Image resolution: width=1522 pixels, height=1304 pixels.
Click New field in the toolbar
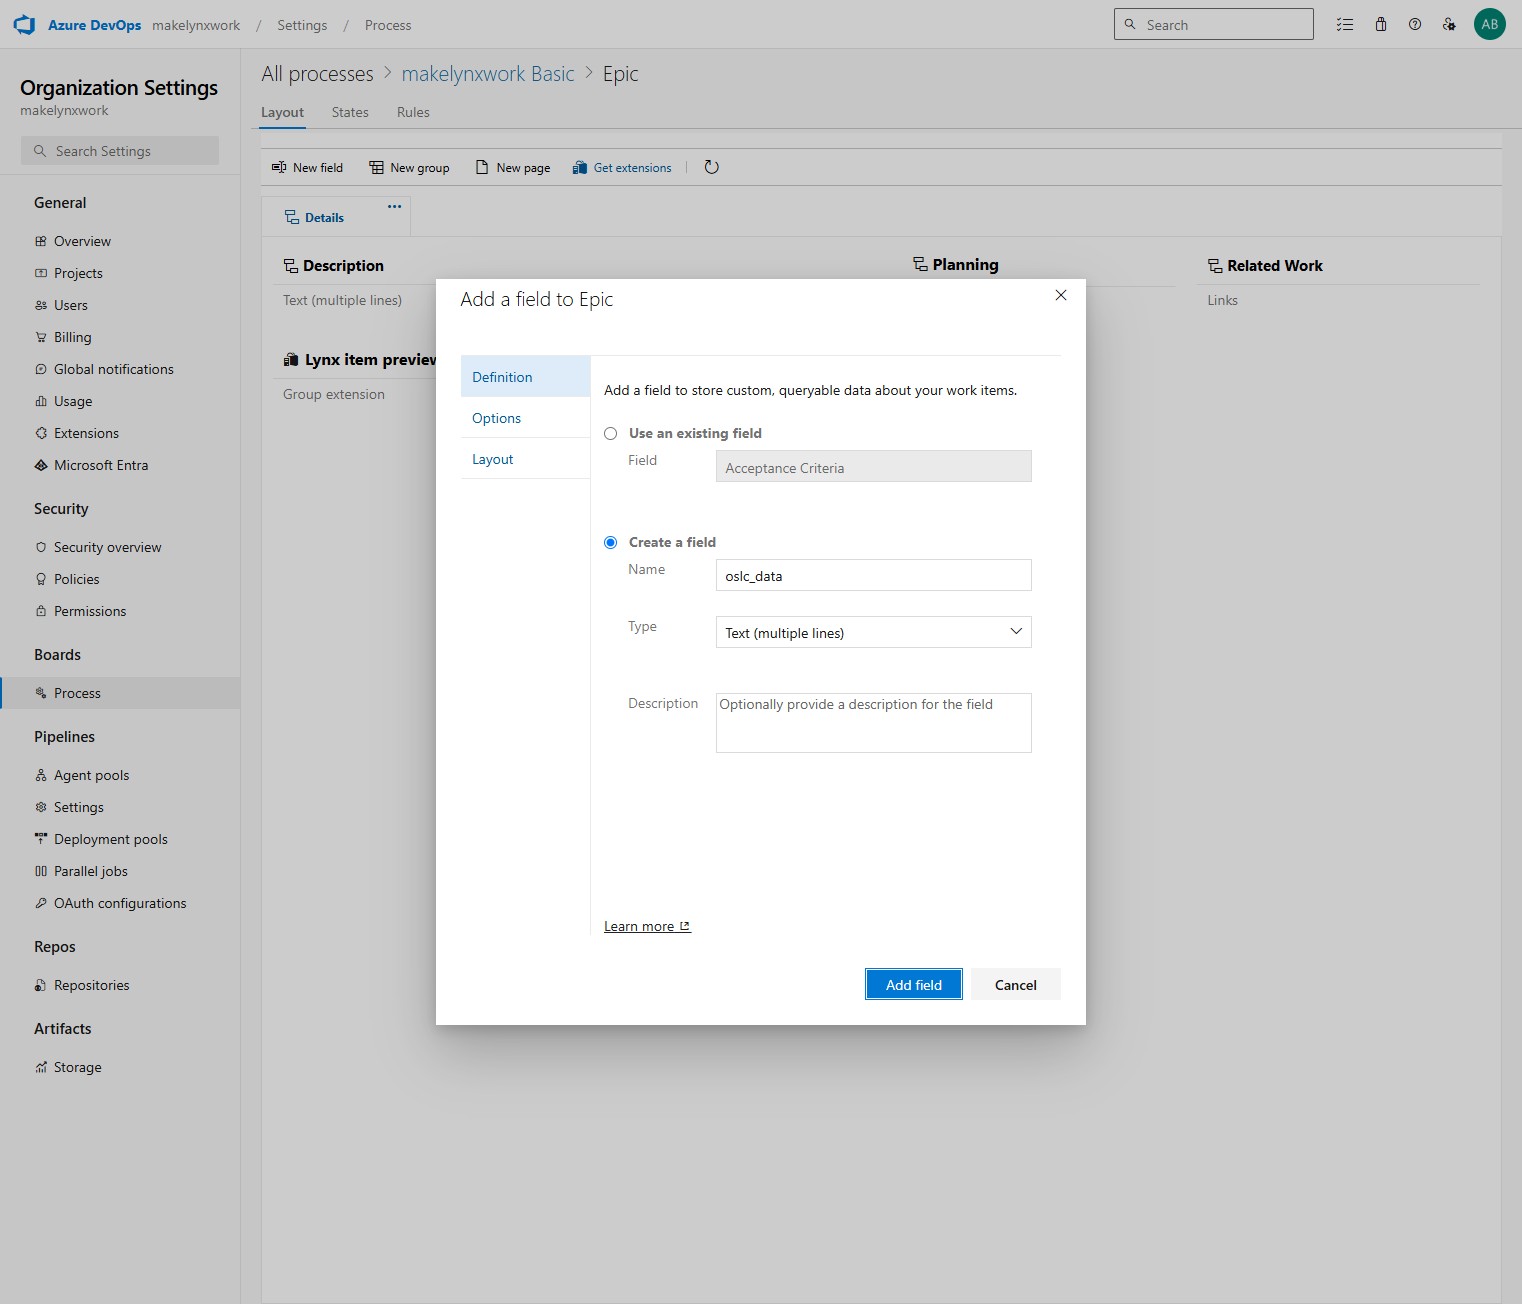(307, 168)
